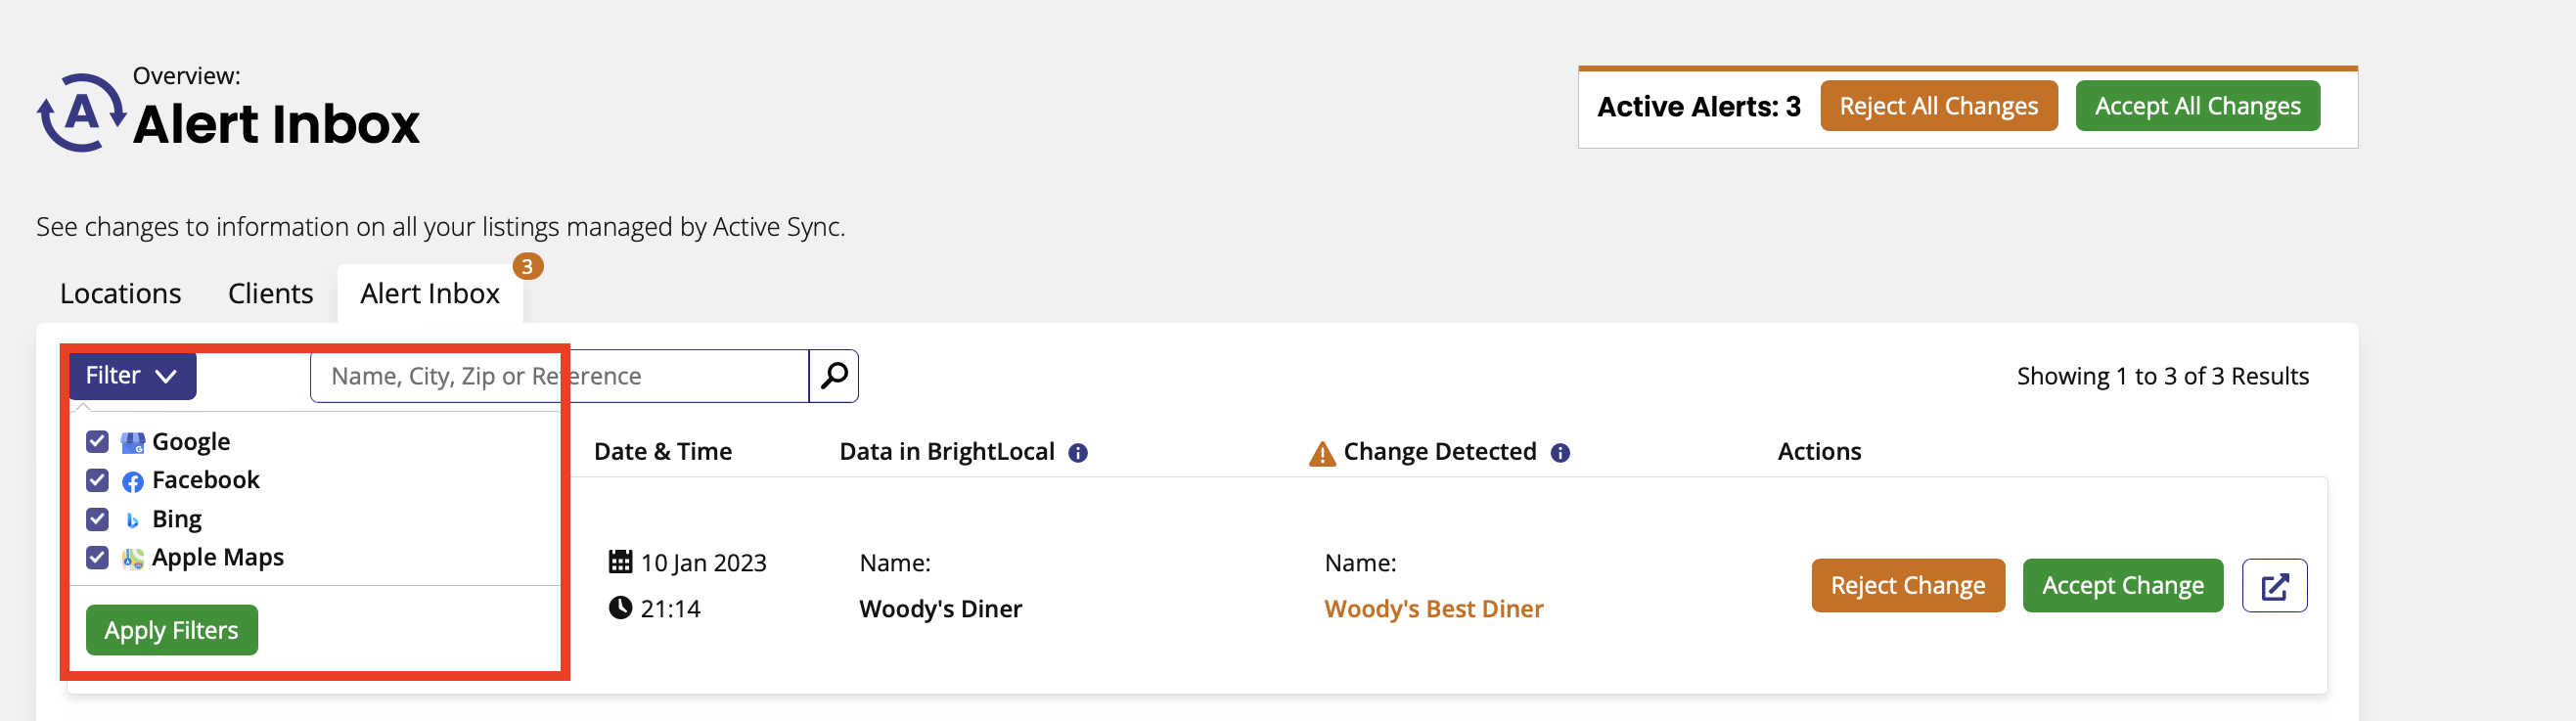The width and height of the screenshot is (2576, 721).
Task: Toggle the Apple Maps checkbox
Action: (x=97, y=557)
